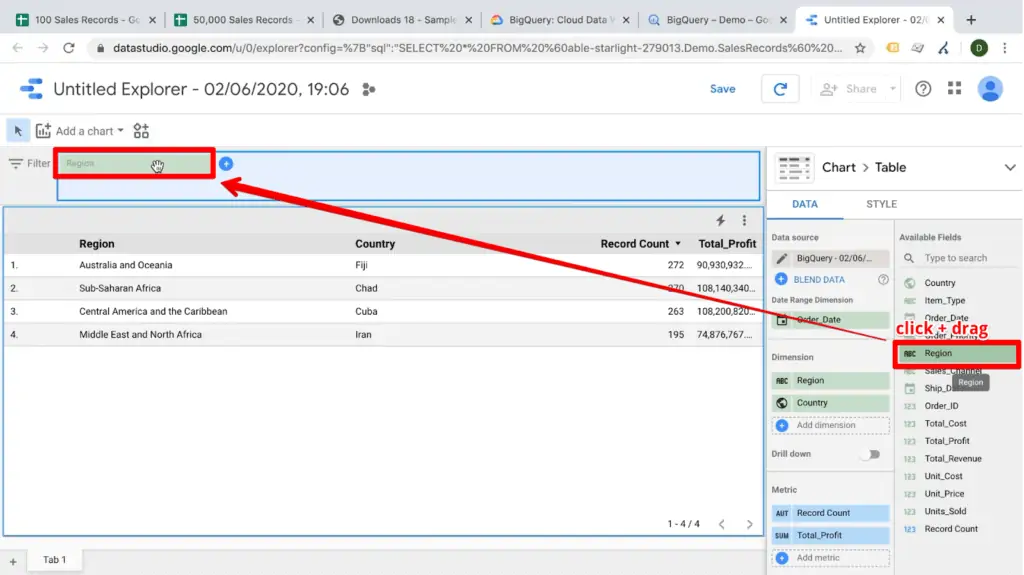The width and height of the screenshot is (1024, 575).
Task: Click the Region column header
Action: 97,244
